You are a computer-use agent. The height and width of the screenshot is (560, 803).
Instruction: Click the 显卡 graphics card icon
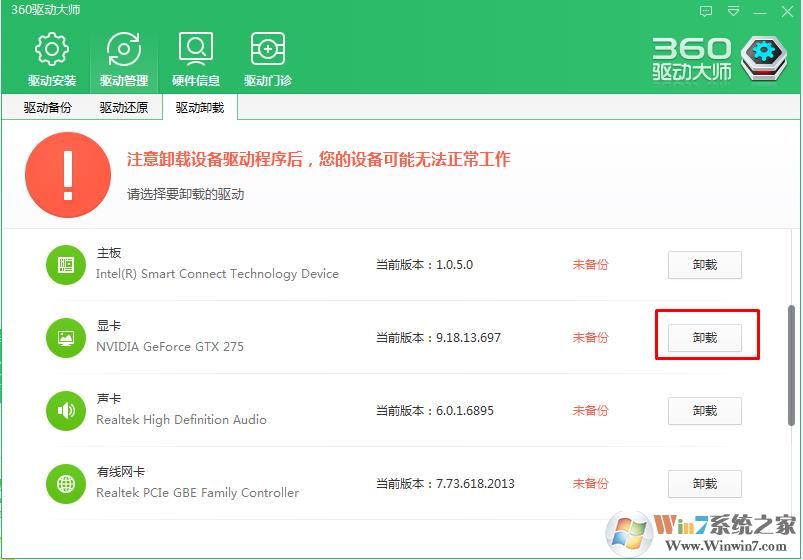click(67, 337)
